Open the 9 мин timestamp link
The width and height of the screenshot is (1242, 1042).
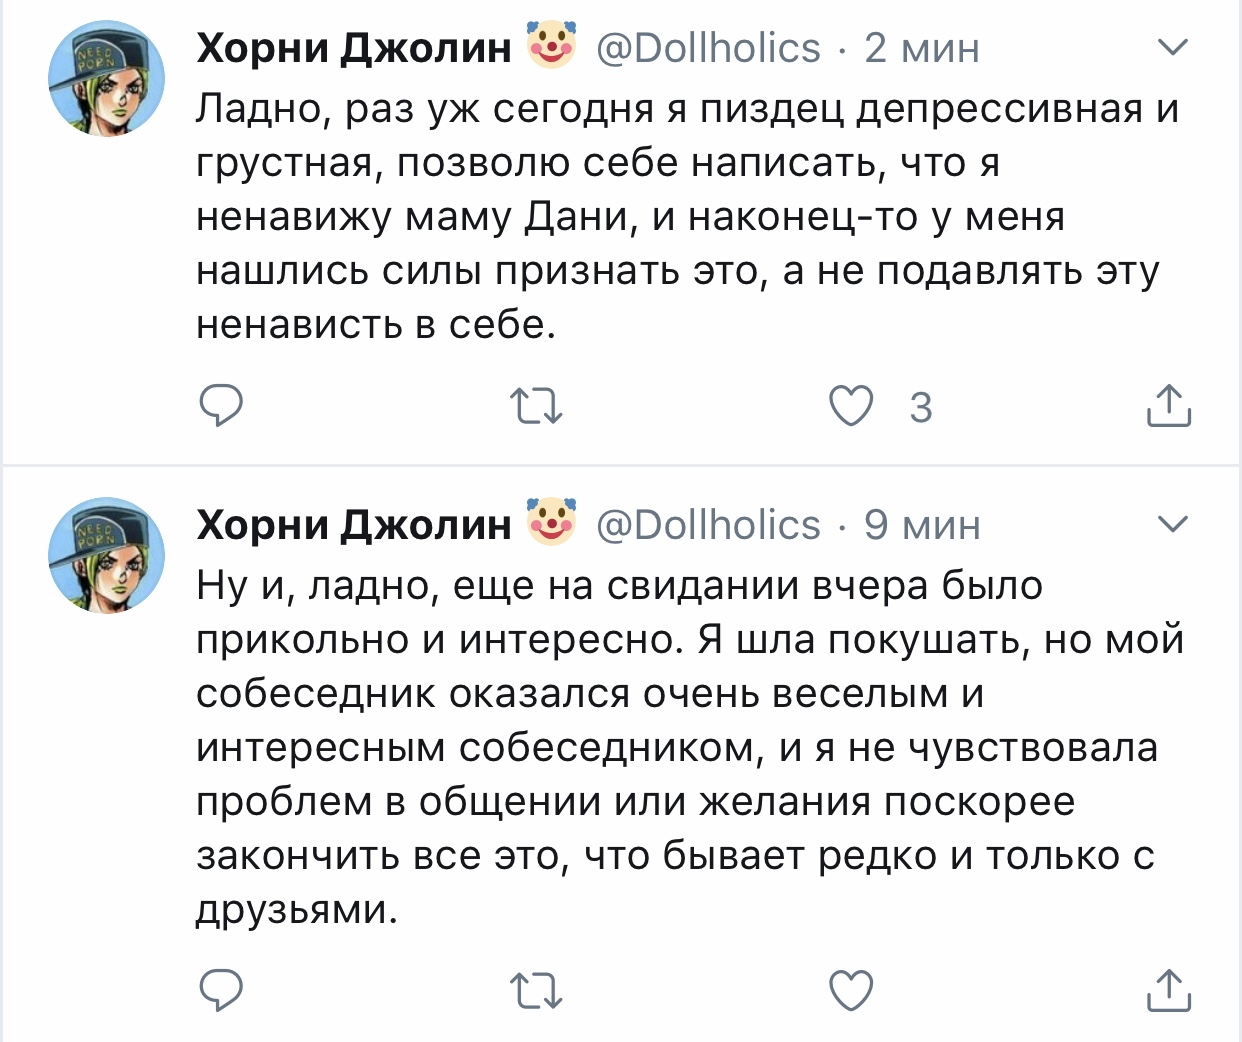(921, 525)
